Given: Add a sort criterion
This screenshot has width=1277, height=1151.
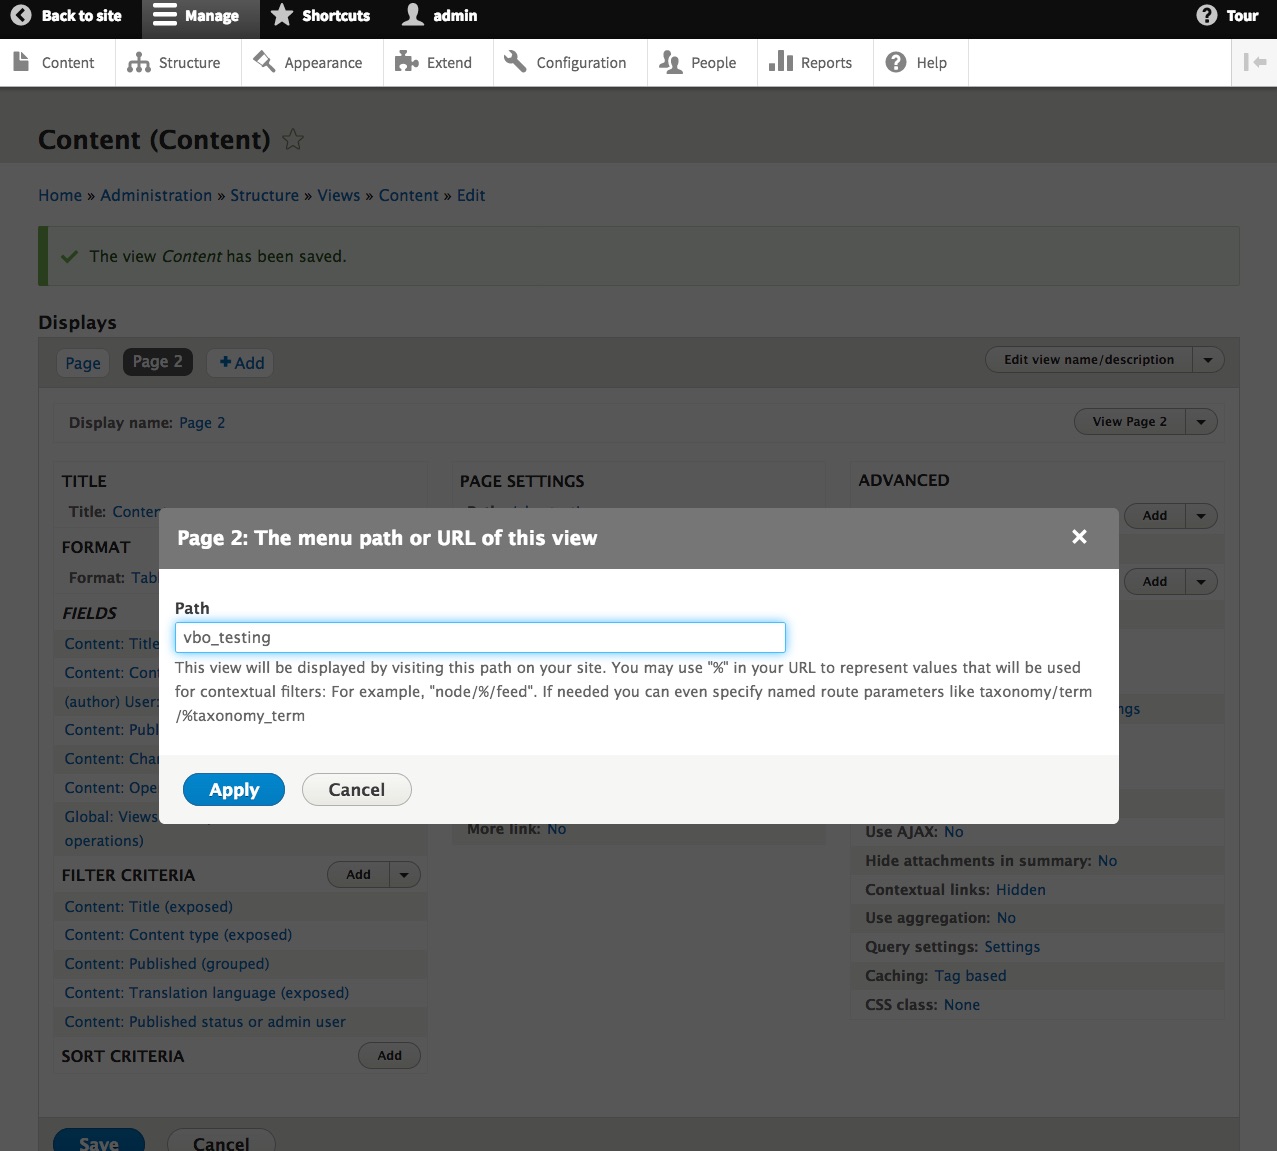Looking at the screenshot, I should pos(389,1055).
